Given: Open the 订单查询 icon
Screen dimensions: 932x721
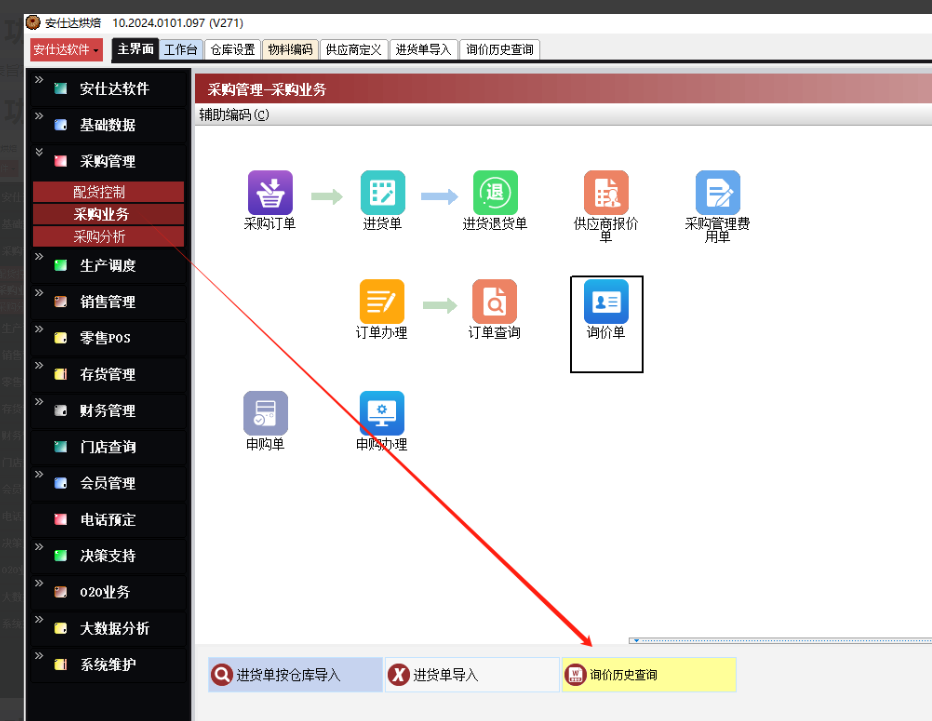Looking at the screenshot, I should tap(494, 301).
